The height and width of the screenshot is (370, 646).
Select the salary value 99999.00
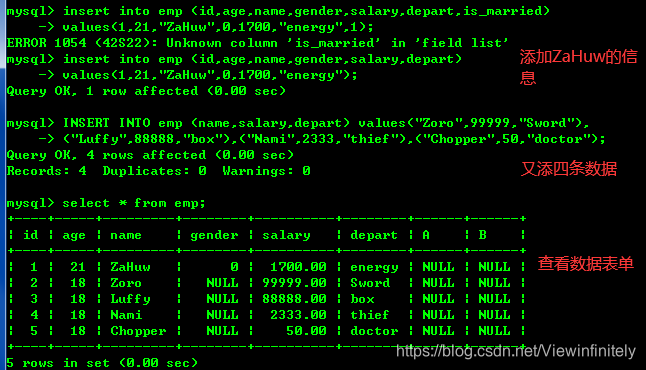[x=295, y=283]
